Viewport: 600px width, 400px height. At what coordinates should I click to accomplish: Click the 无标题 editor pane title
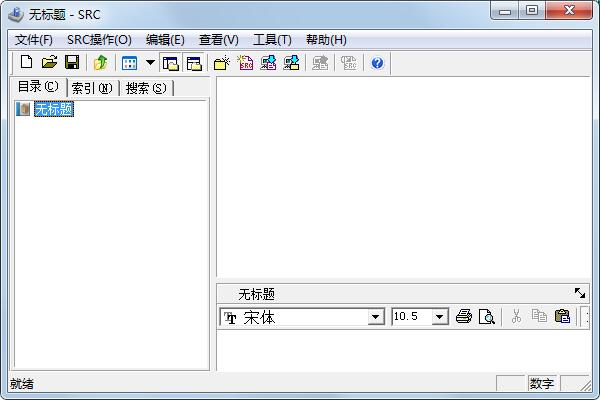click(256, 294)
